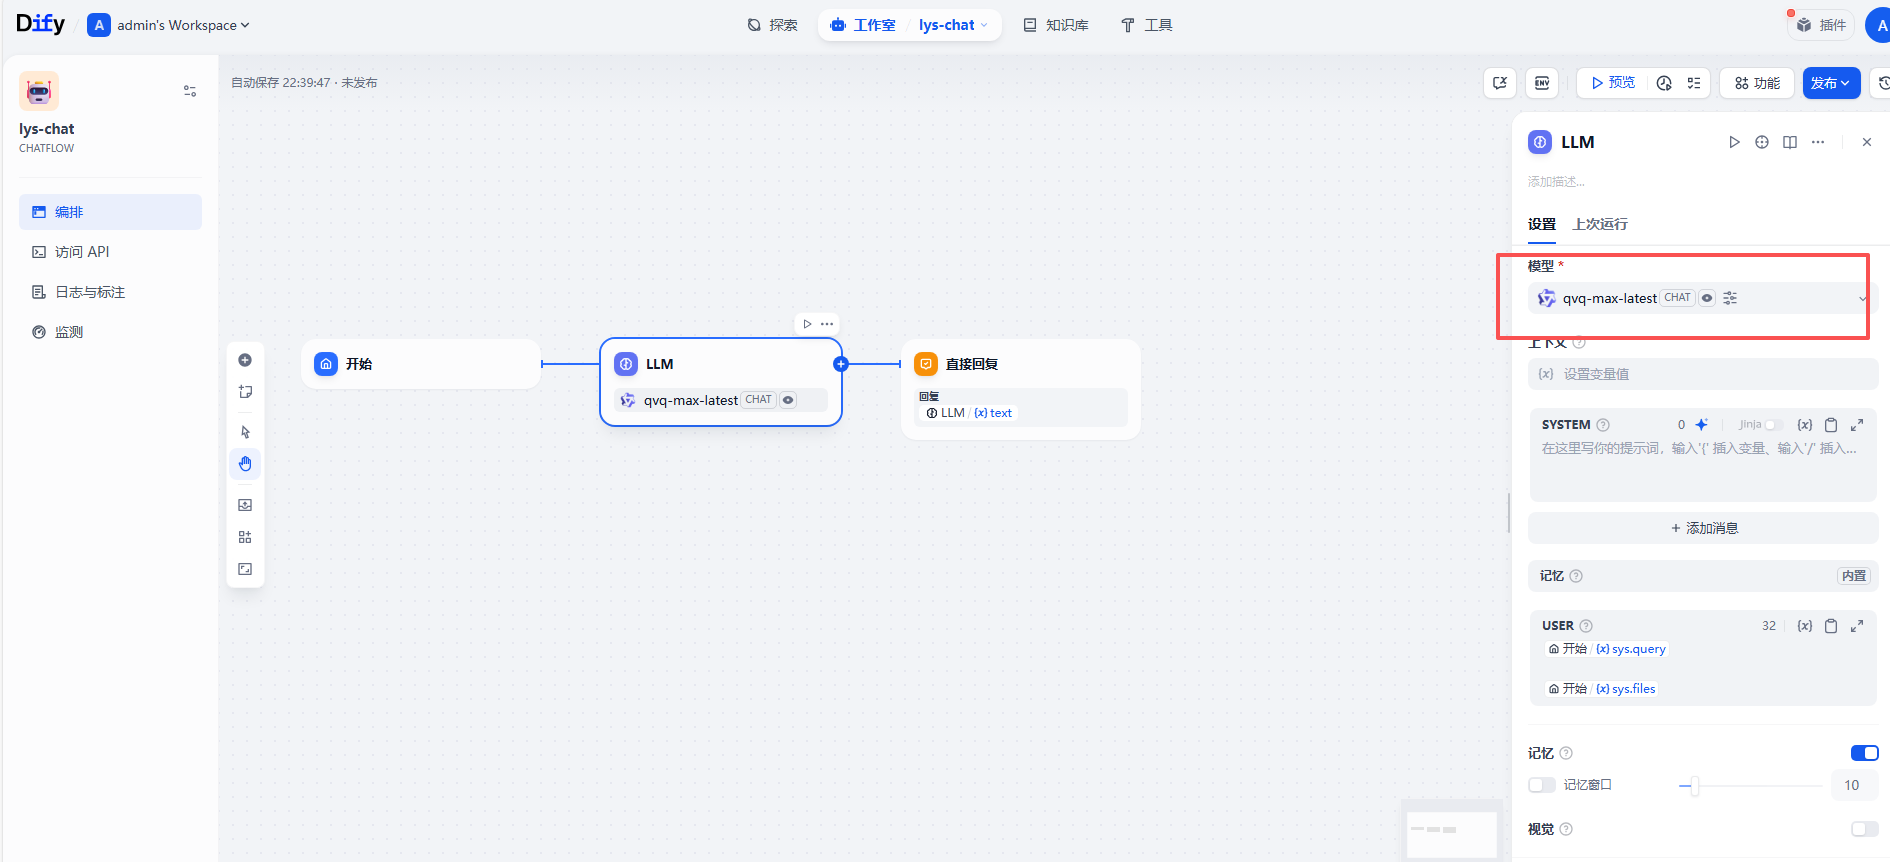Expand the USER prompt editor
This screenshot has height=862, width=1890.
pos(1857,626)
